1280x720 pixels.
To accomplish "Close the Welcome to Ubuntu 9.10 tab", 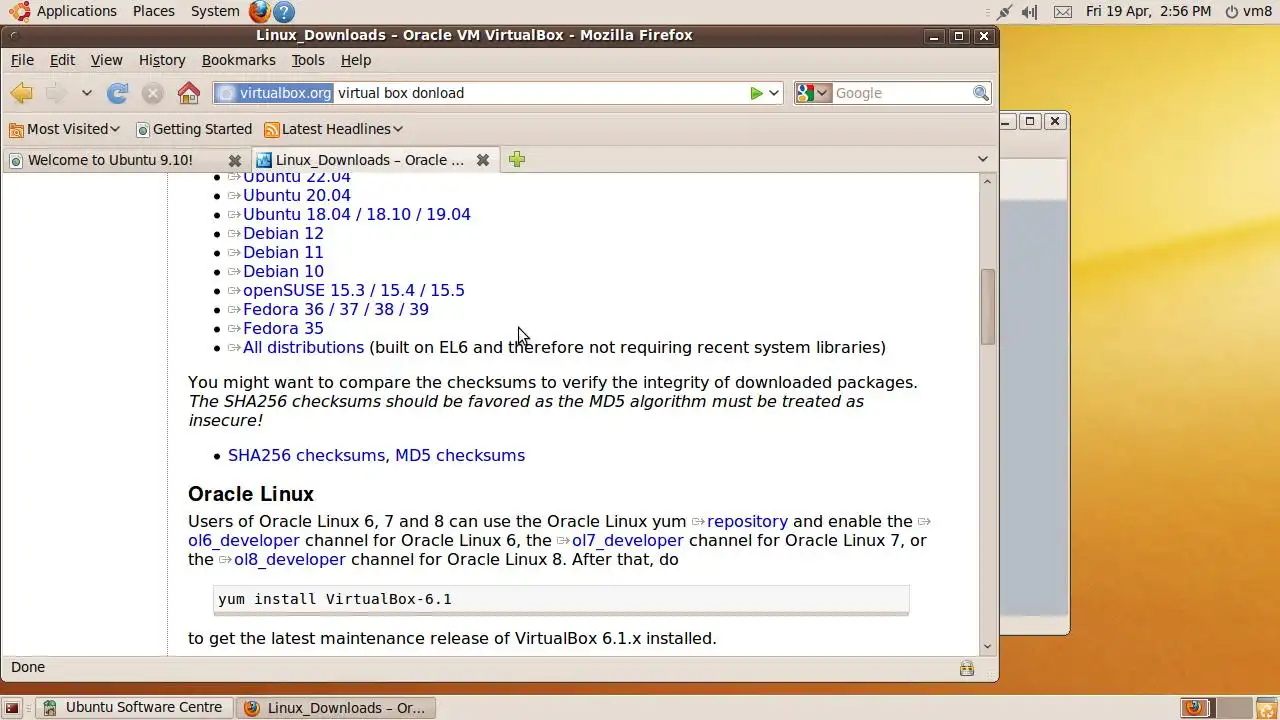I will [x=234, y=161].
